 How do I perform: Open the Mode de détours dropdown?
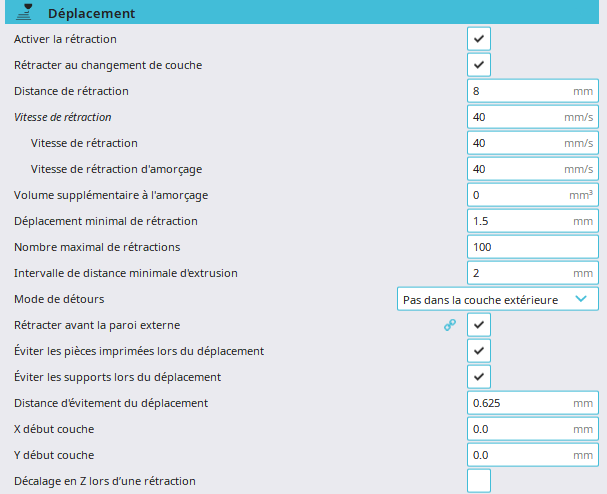tap(498, 299)
